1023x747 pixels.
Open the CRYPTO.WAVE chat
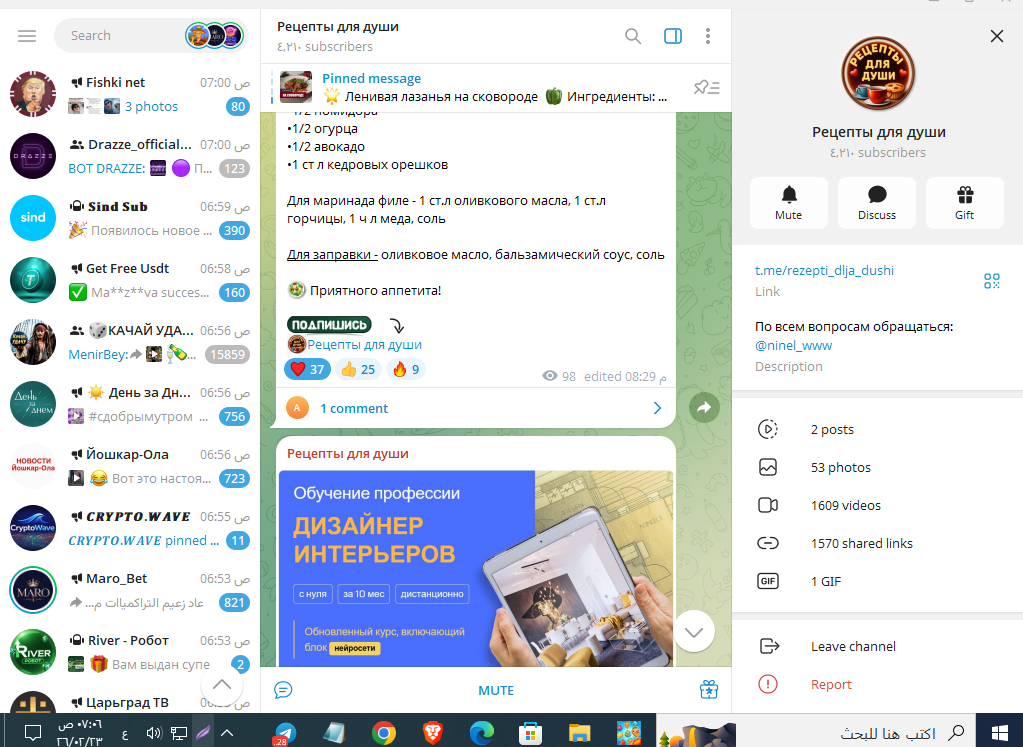130,528
